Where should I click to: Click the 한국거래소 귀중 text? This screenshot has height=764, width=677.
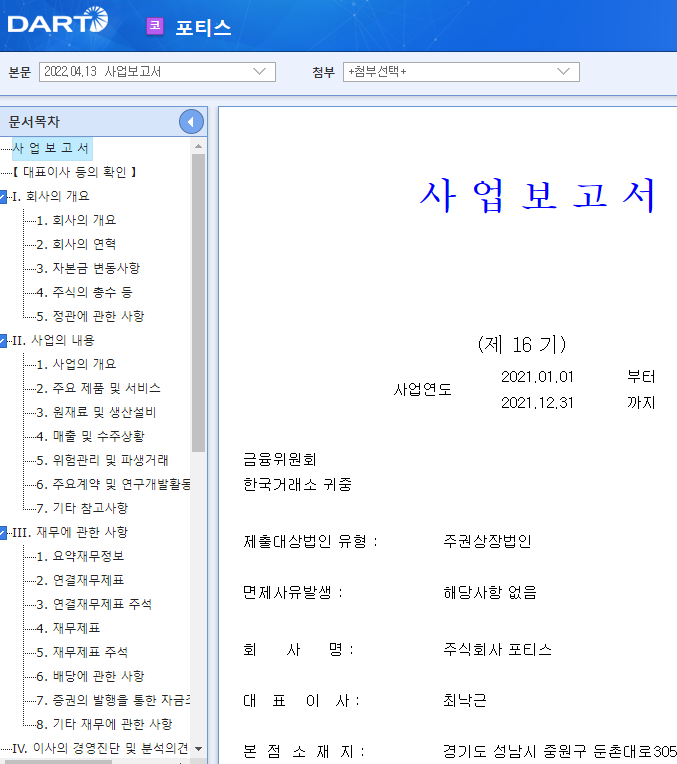pyautogui.click(x=297, y=485)
